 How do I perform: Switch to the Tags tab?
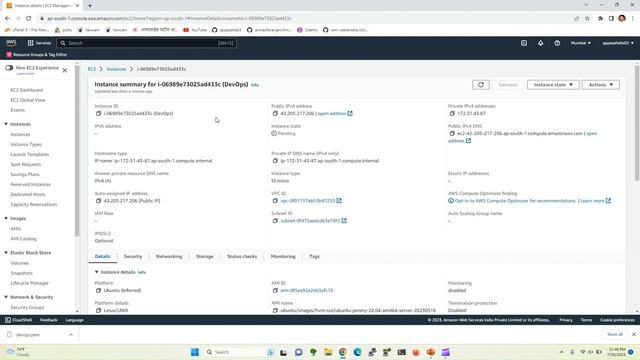(x=314, y=256)
